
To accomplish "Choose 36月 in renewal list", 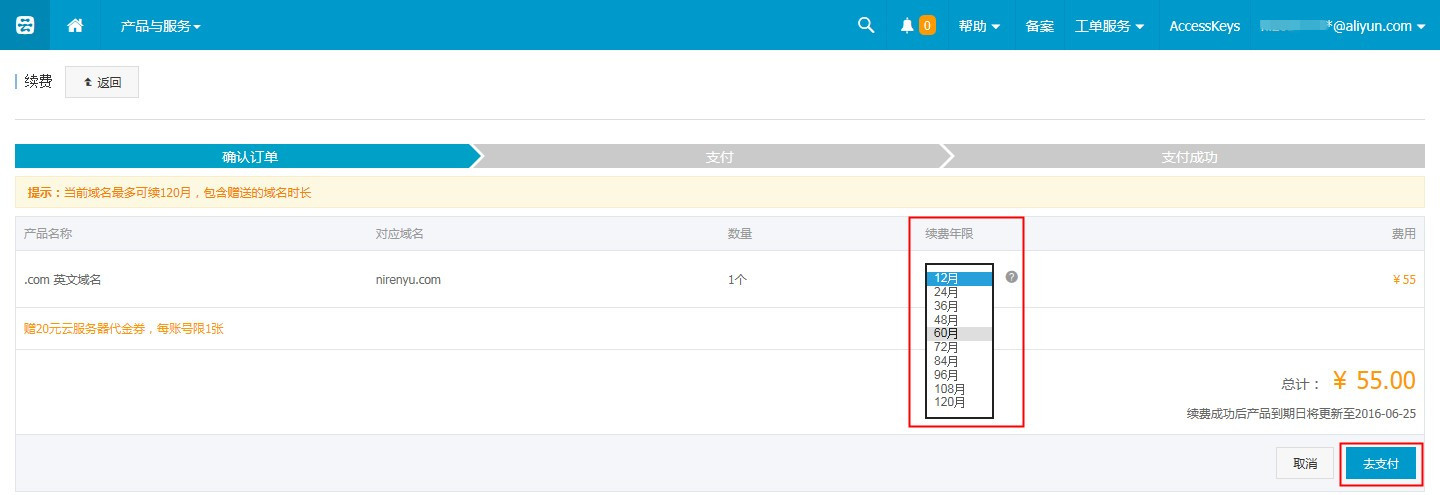I will coord(959,306).
